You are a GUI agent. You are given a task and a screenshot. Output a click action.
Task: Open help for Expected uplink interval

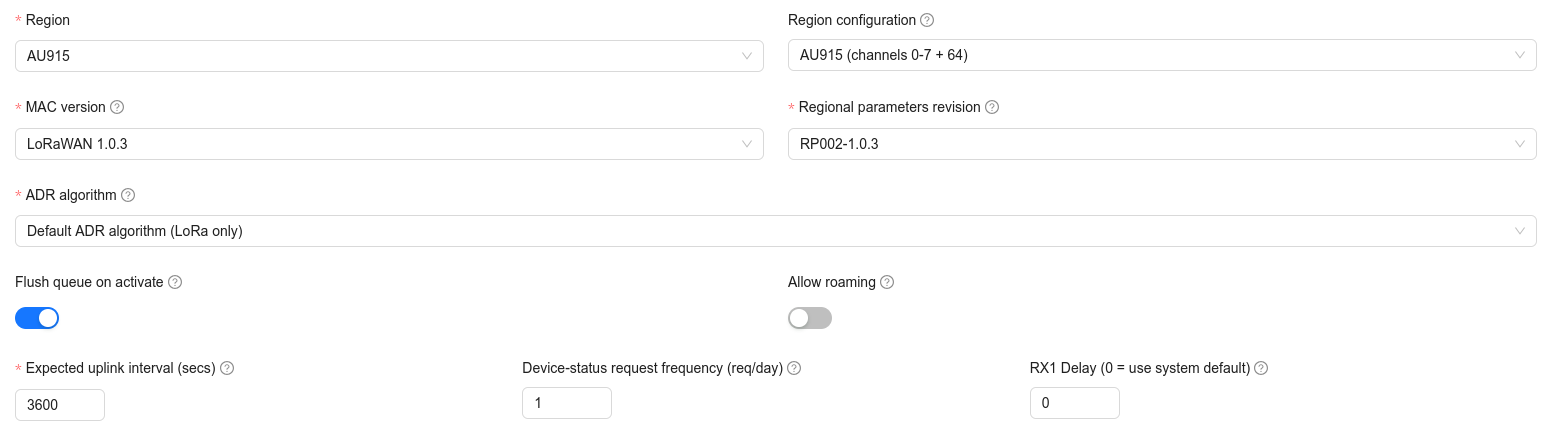pos(227,368)
